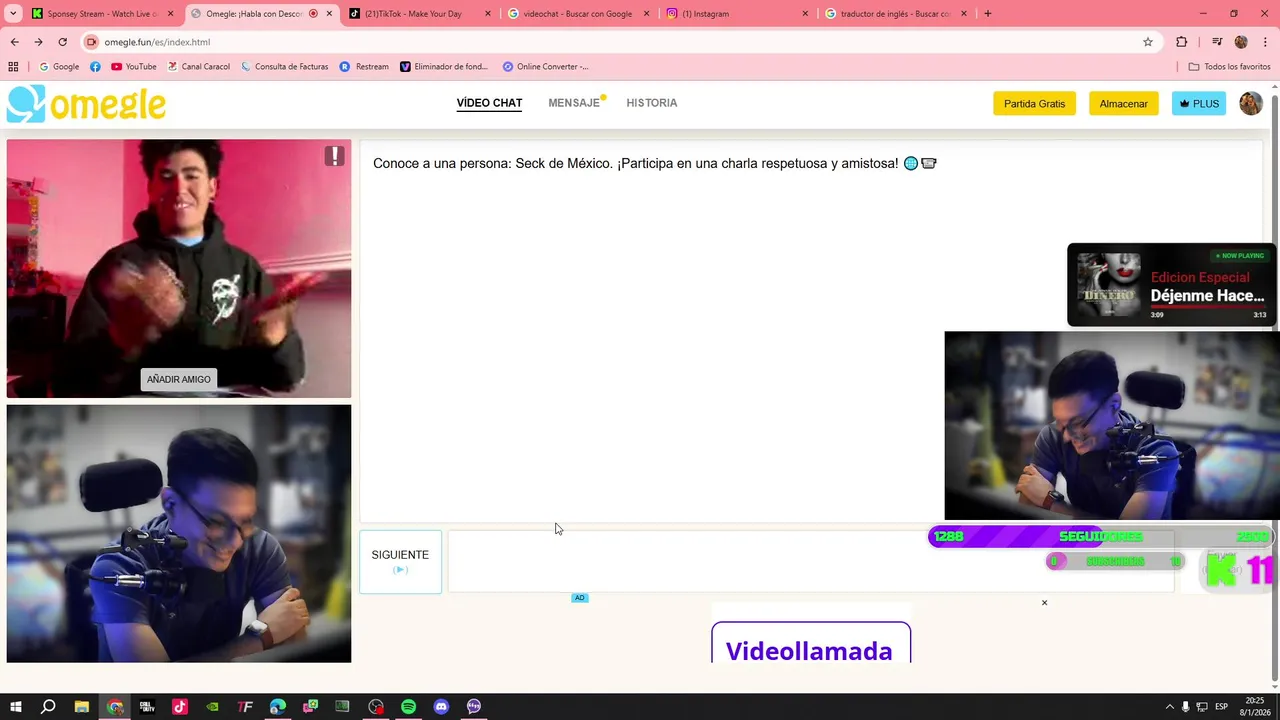Open the Google bookmark
This screenshot has height=720, width=1280.
[x=59, y=67]
